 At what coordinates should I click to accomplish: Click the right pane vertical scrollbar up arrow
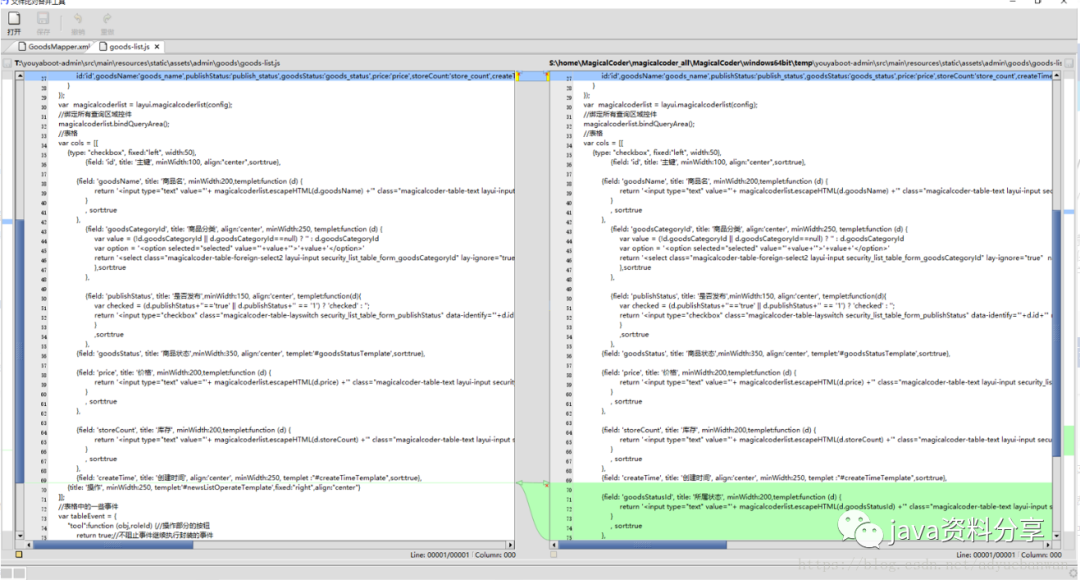pyautogui.click(x=1057, y=76)
